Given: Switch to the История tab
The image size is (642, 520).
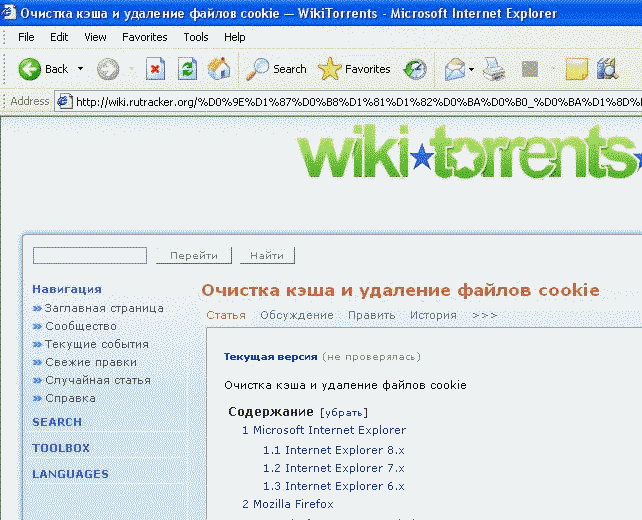Looking at the screenshot, I should click(x=432, y=315).
